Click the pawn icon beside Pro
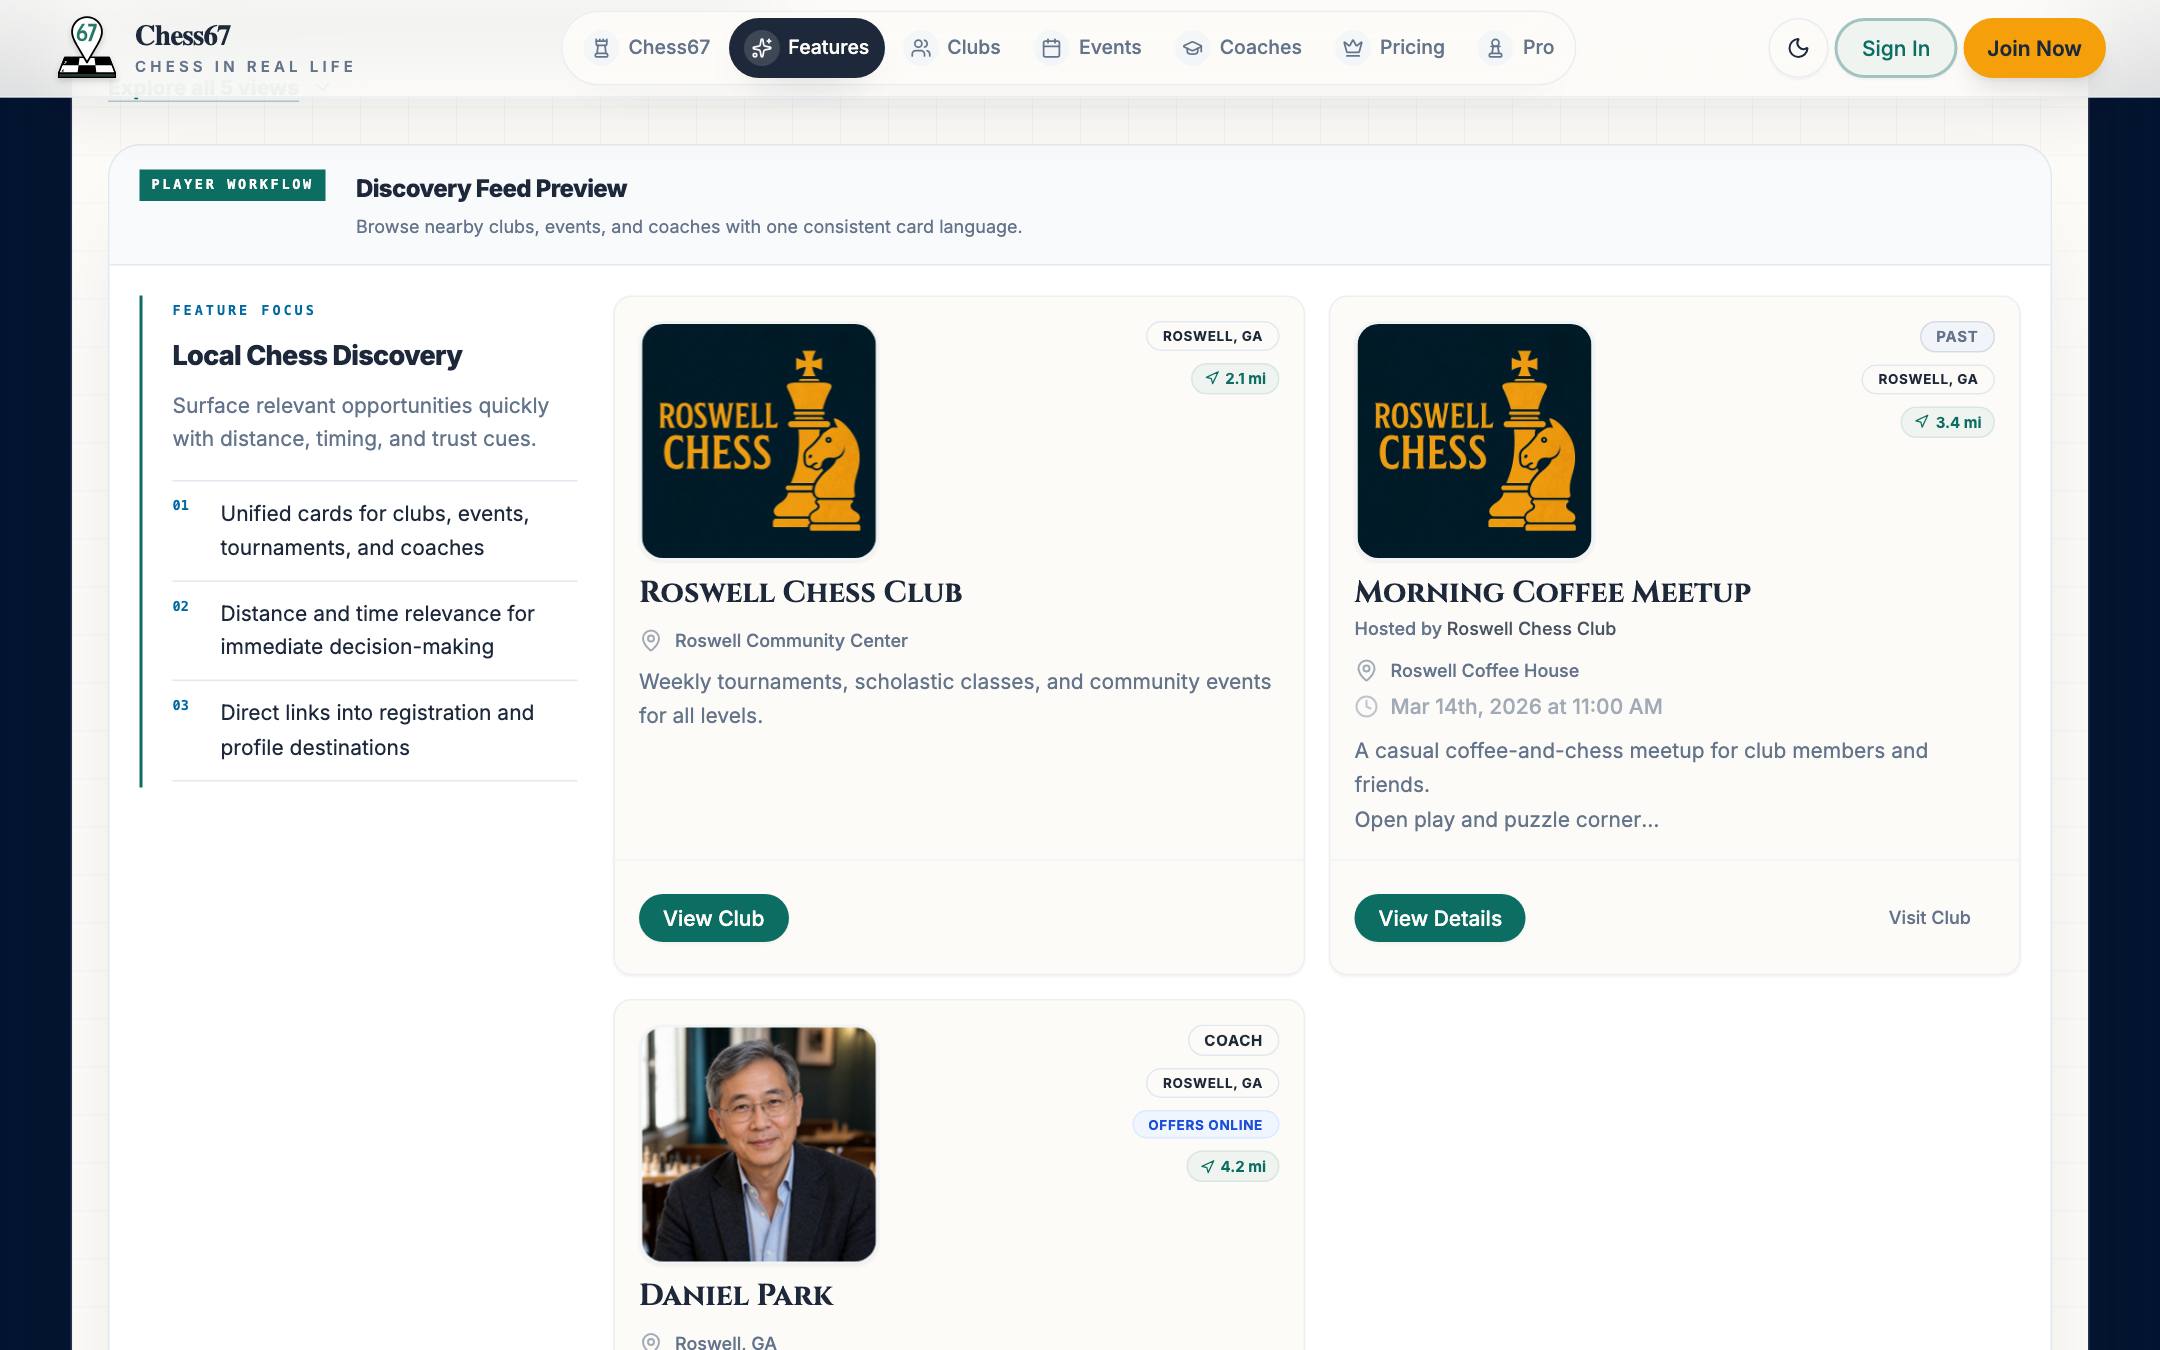This screenshot has width=2160, height=1350. 1495,48
